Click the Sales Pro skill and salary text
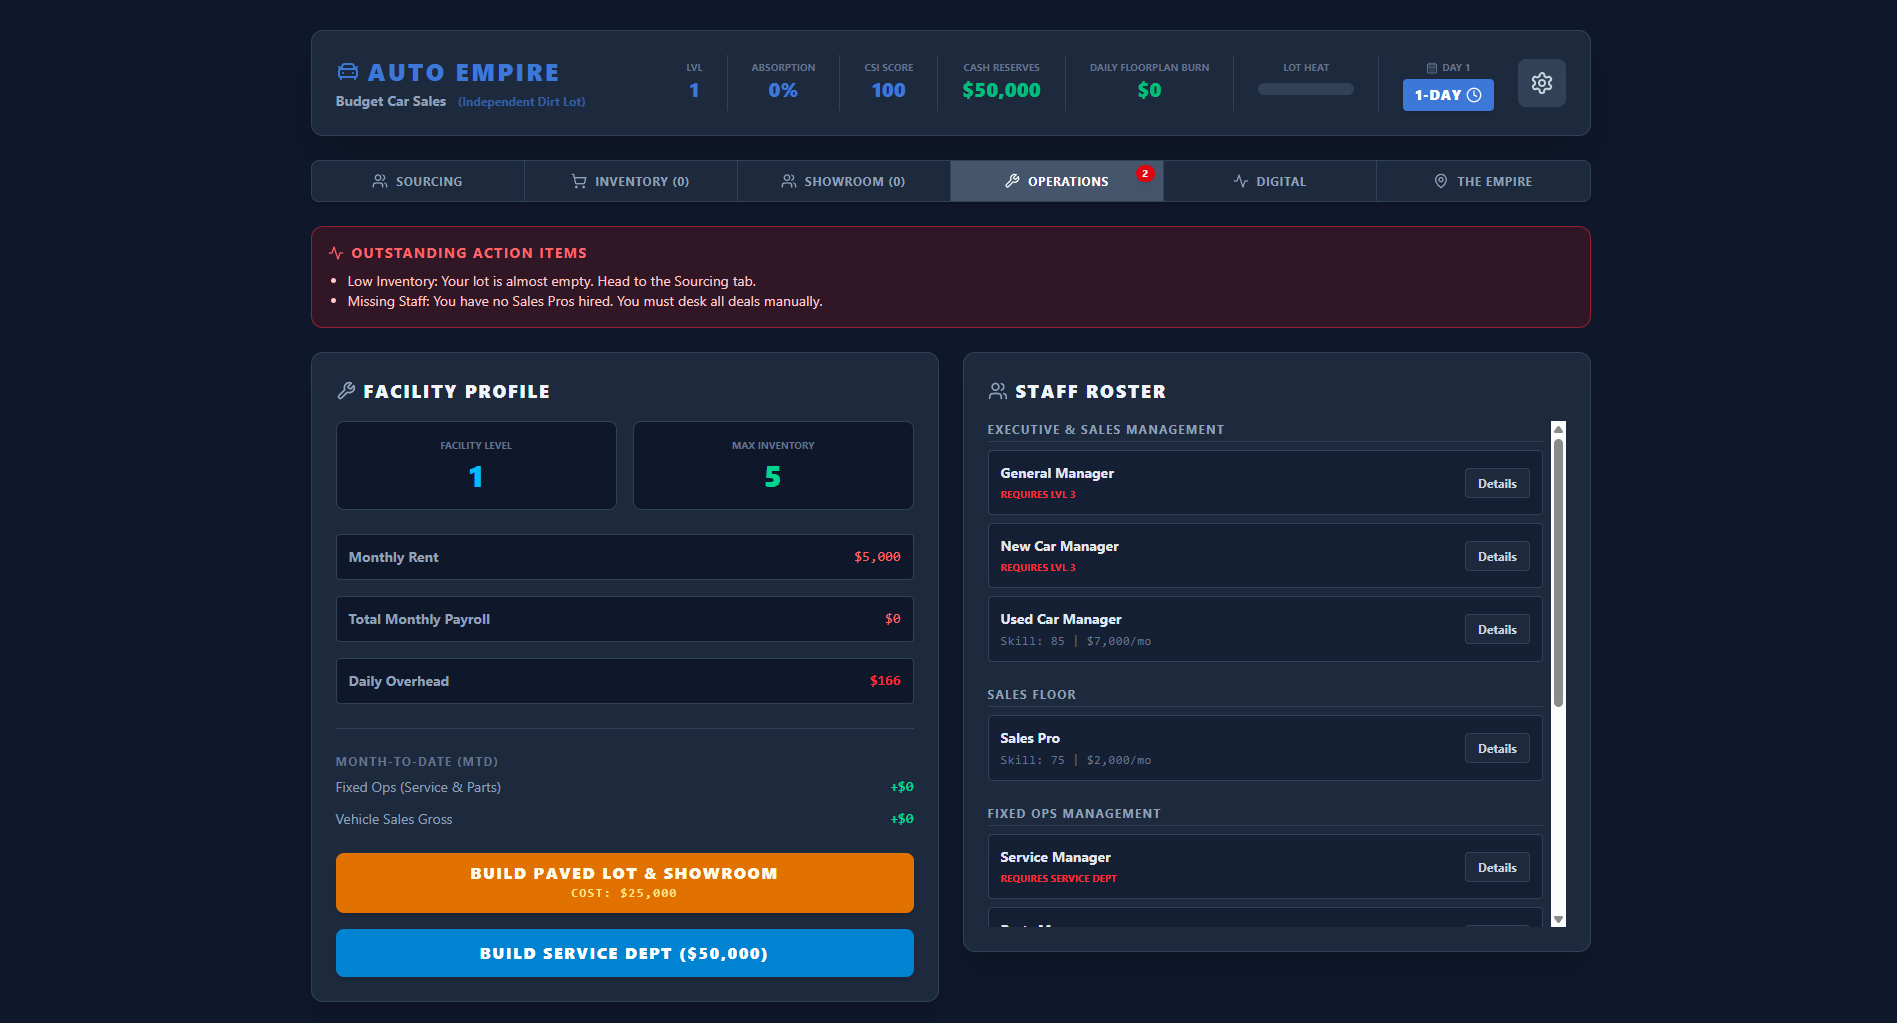The height and width of the screenshot is (1023, 1897). (x=1075, y=760)
